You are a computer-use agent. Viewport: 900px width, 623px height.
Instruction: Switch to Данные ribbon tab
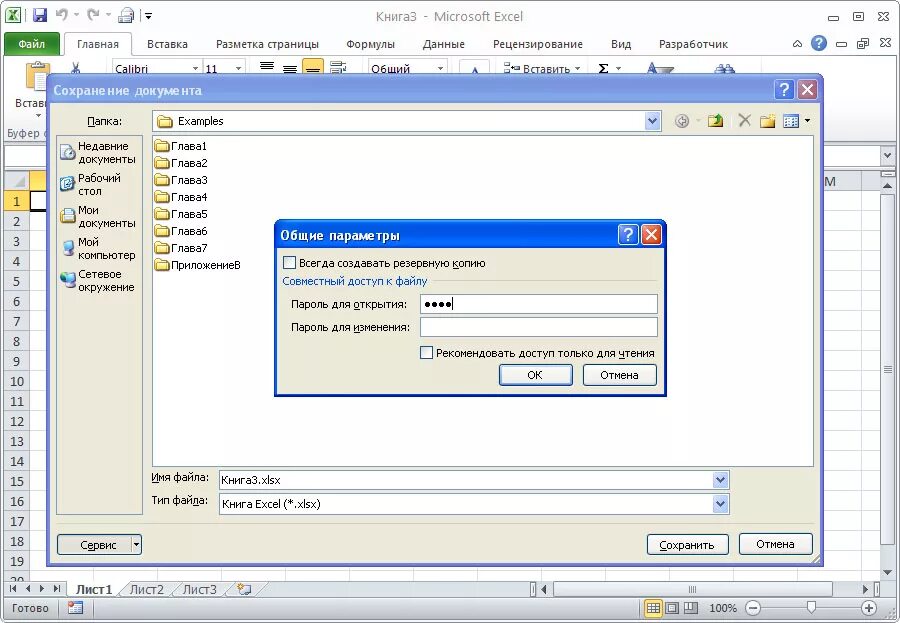[444, 44]
